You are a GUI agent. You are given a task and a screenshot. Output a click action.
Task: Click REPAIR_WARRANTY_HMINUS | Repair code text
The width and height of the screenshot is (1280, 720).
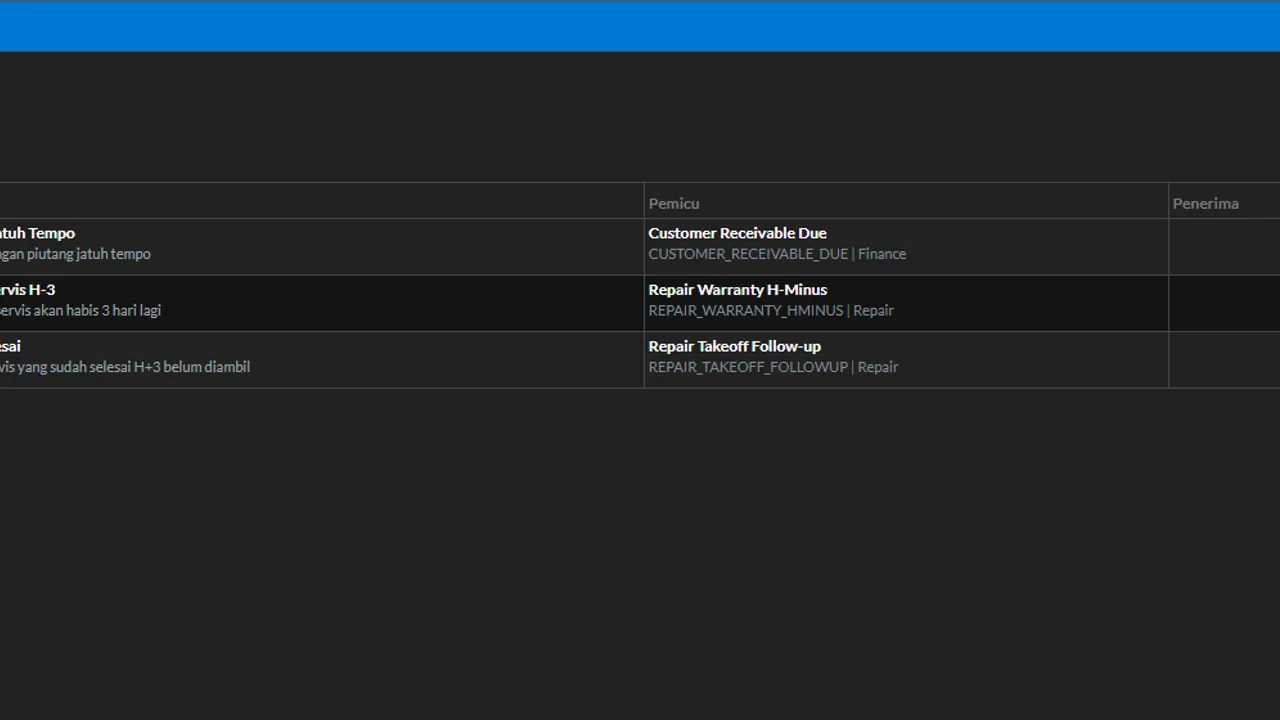(771, 311)
